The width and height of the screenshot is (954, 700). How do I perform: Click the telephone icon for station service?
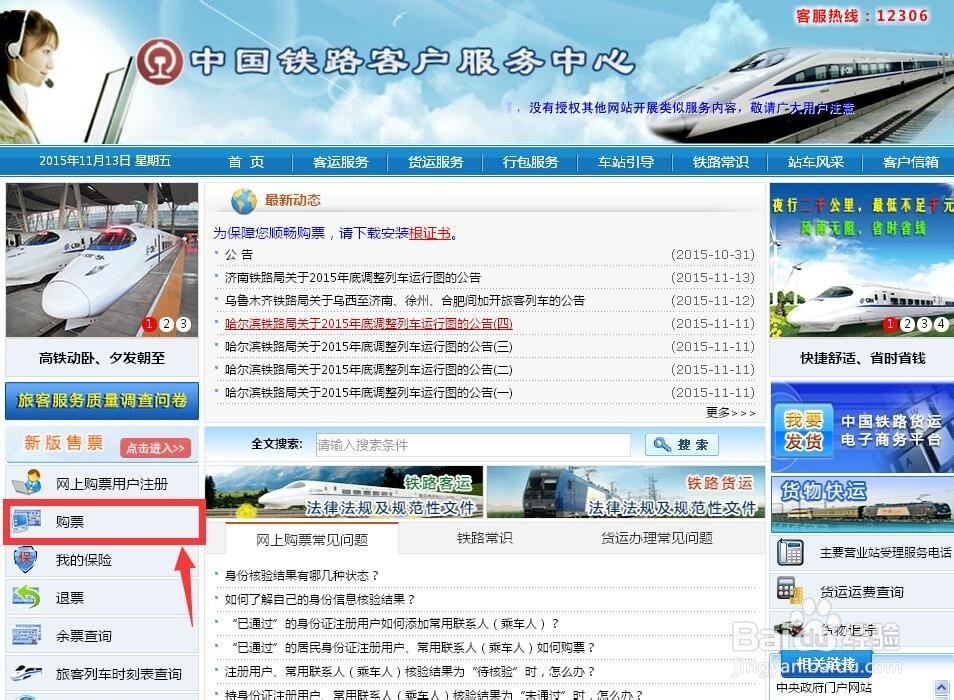pyautogui.click(x=790, y=552)
